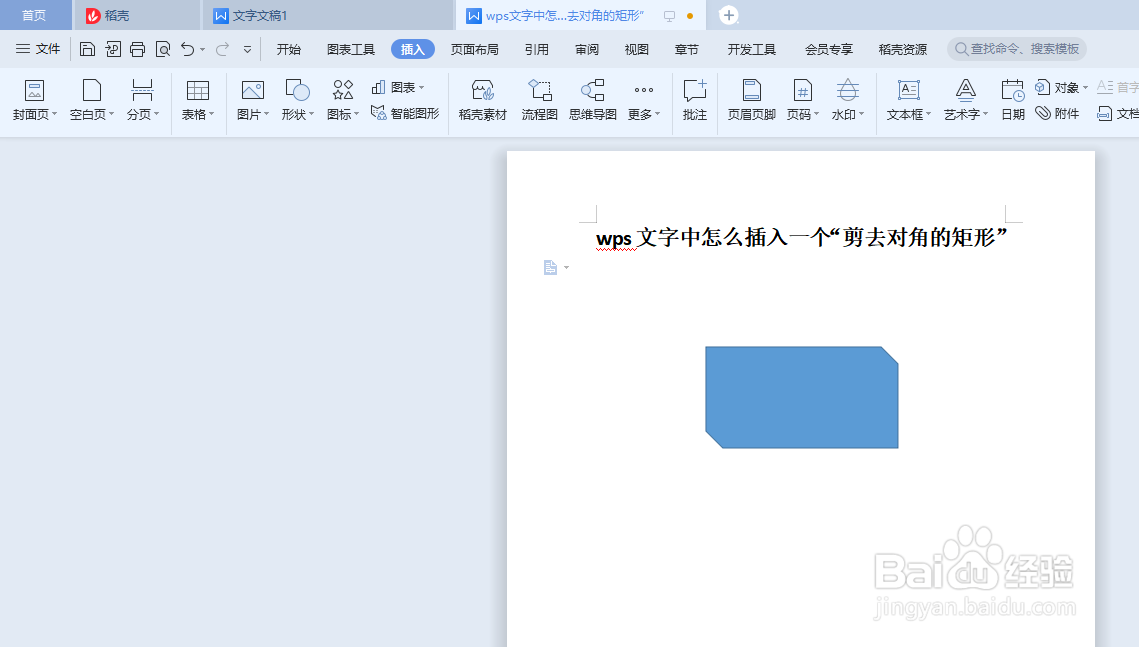Undo the last action
Viewport: 1139px width, 647px height.
(x=187, y=49)
